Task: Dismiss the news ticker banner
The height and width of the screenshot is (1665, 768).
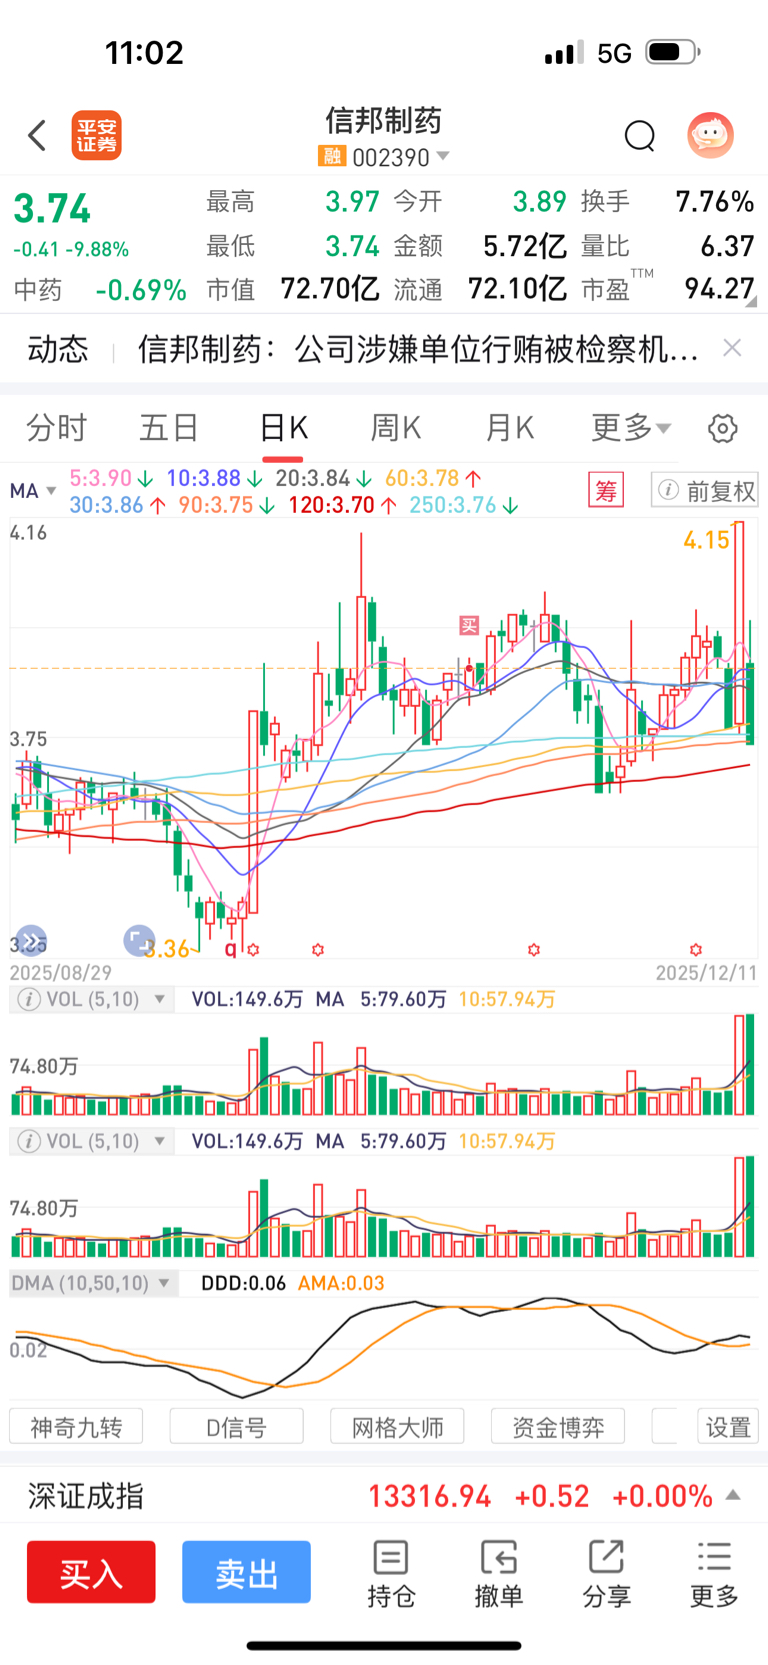Action: 732,348
